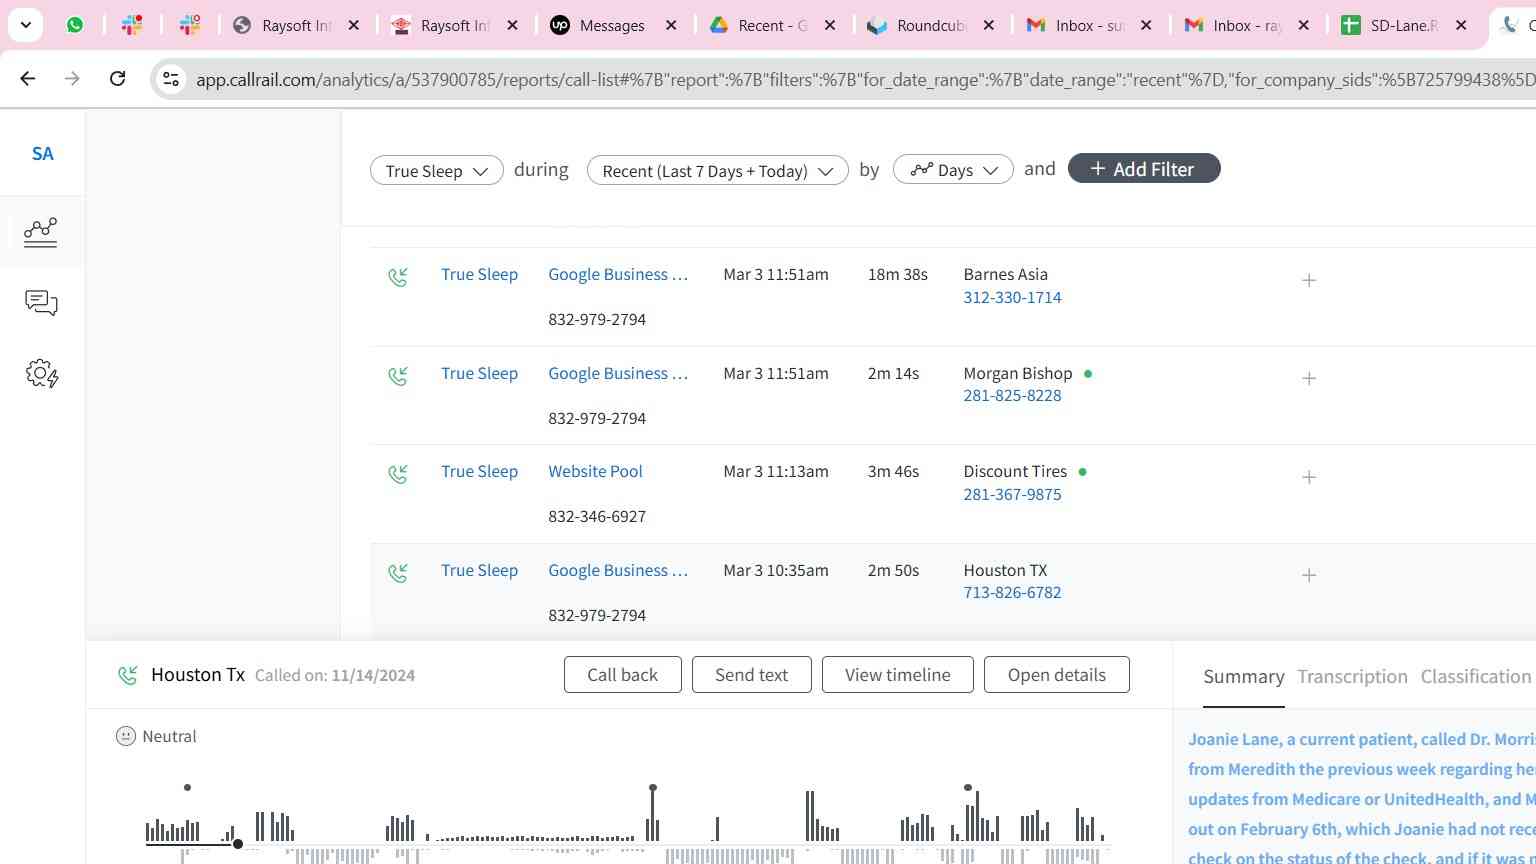Open phone number 713-826-6782 link
This screenshot has width=1536, height=864.
click(x=1012, y=592)
